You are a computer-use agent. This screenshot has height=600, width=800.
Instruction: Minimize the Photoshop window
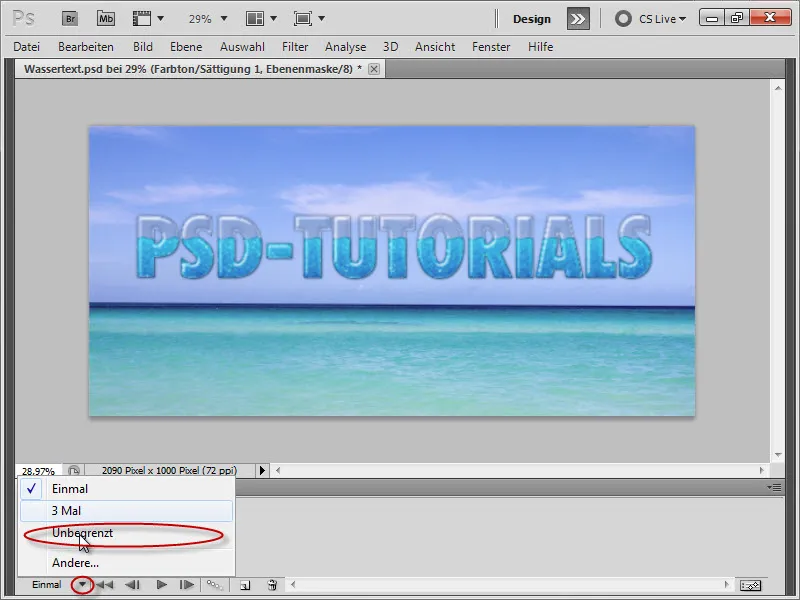(711, 18)
